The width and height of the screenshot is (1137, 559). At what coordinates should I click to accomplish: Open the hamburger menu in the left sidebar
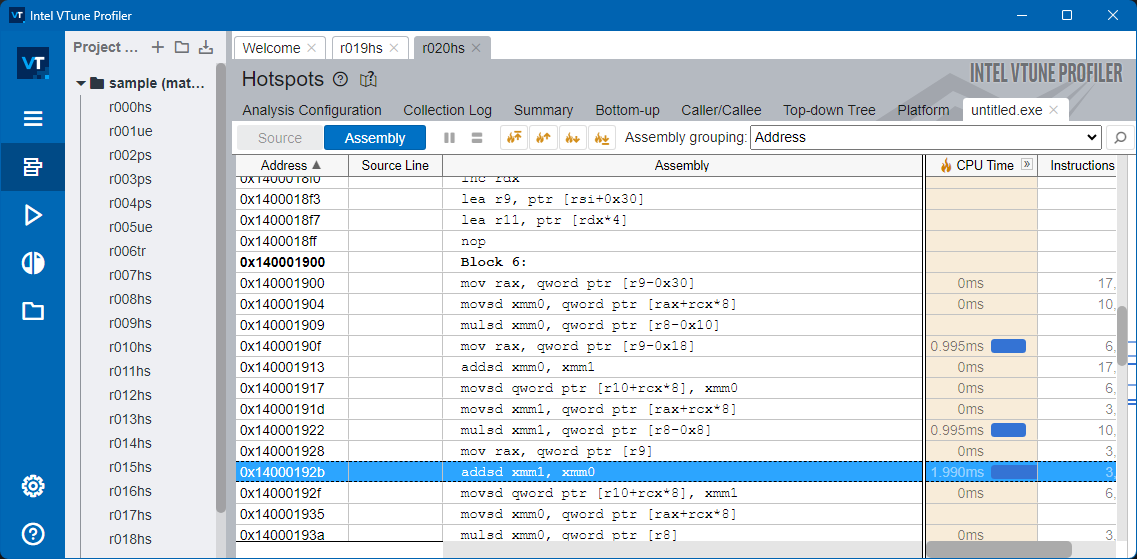pos(32,119)
